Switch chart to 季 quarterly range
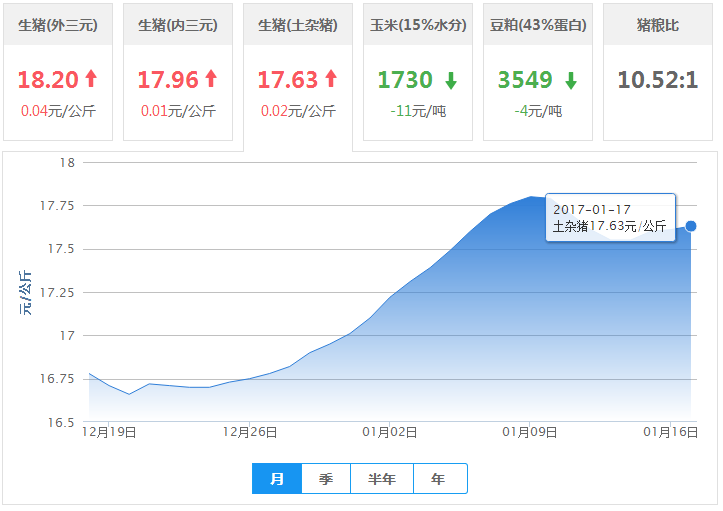This screenshot has width=723, height=511. [x=326, y=479]
